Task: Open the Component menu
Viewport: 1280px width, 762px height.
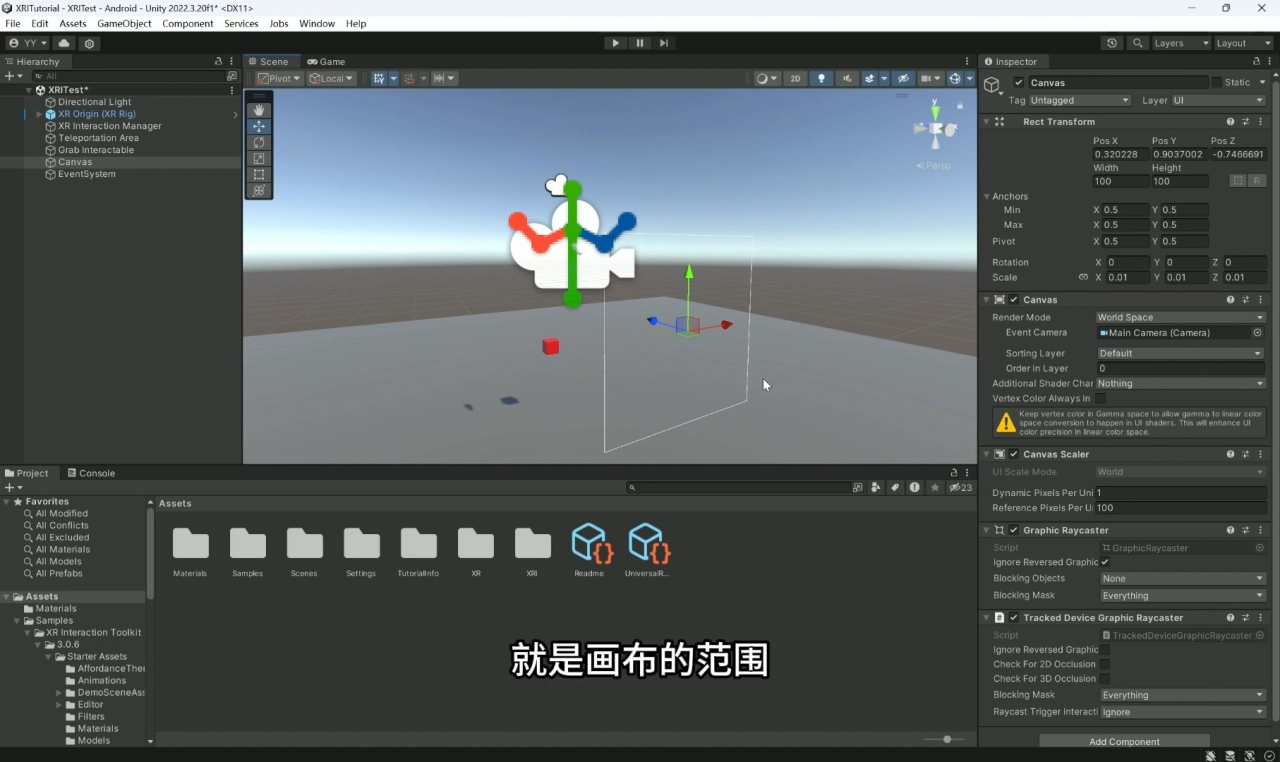Action: (188, 23)
